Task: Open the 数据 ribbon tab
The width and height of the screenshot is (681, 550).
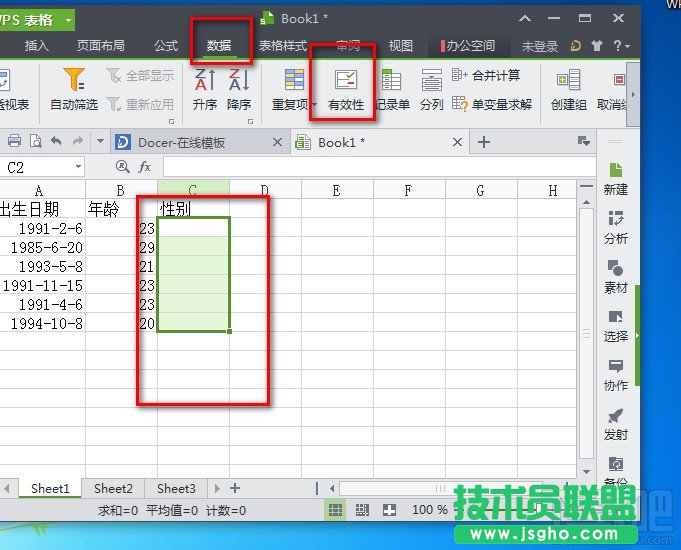Action: pyautogui.click(x=219, y=46)
